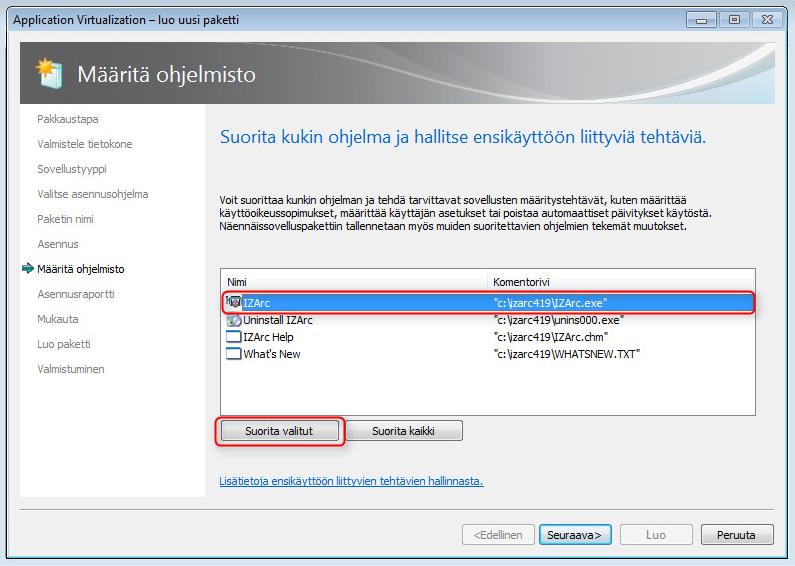Click the unins000.exe command line cell
The height and width of the screenshot is (566, 795).
click(559, 320)
